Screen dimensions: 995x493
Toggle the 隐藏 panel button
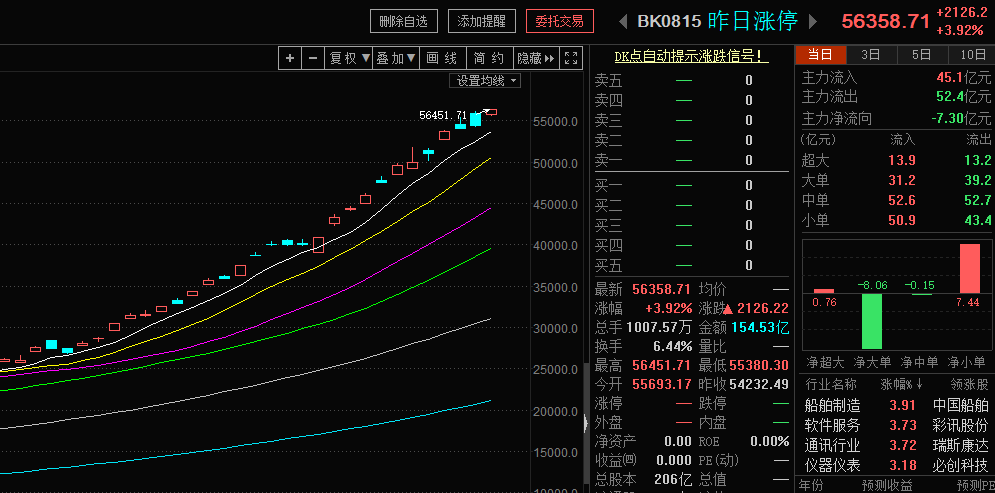pyautogui.click(x=535, y=58)
